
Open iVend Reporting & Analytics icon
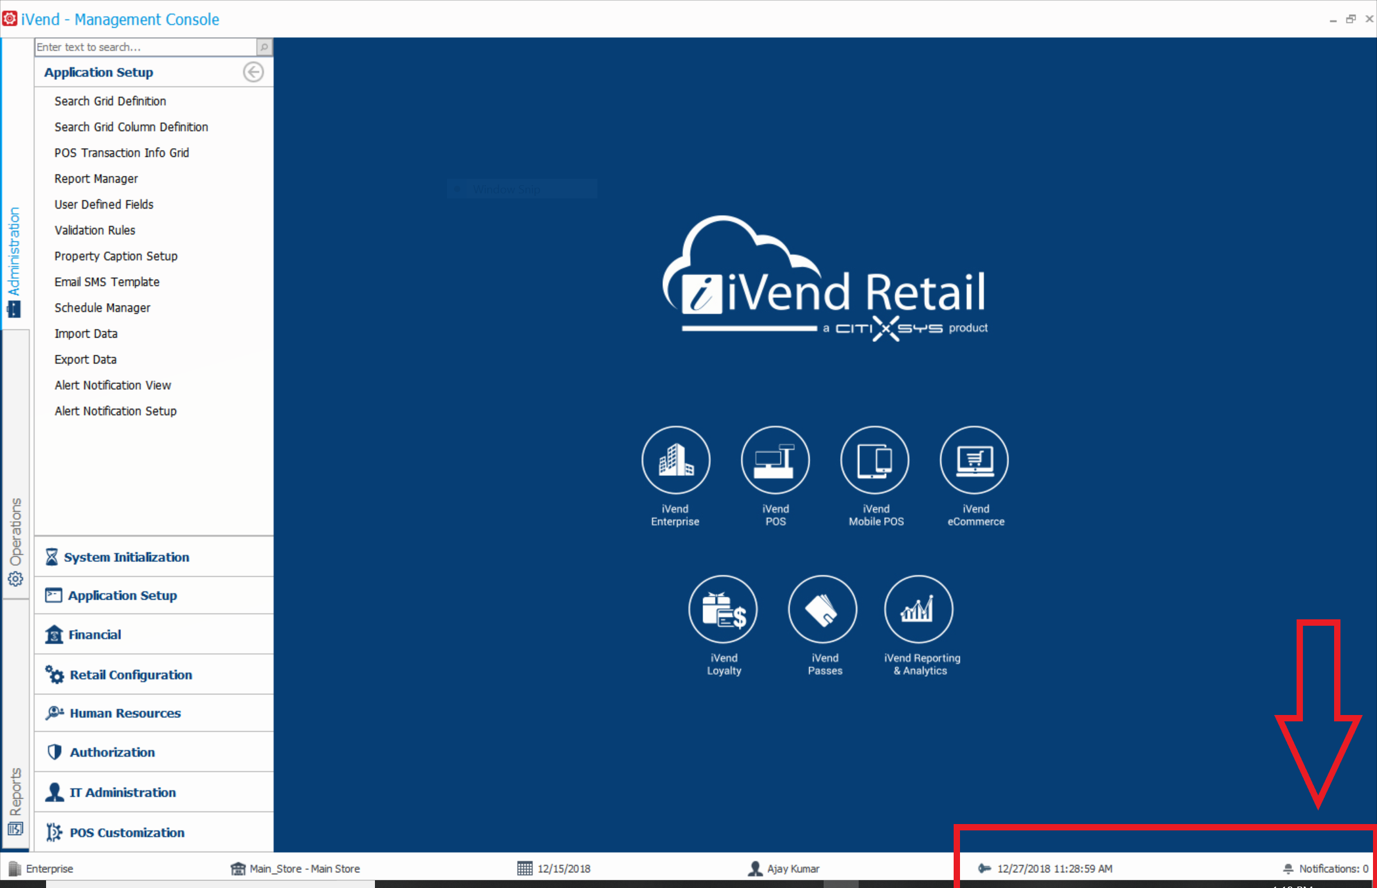[x=919, y=609]
